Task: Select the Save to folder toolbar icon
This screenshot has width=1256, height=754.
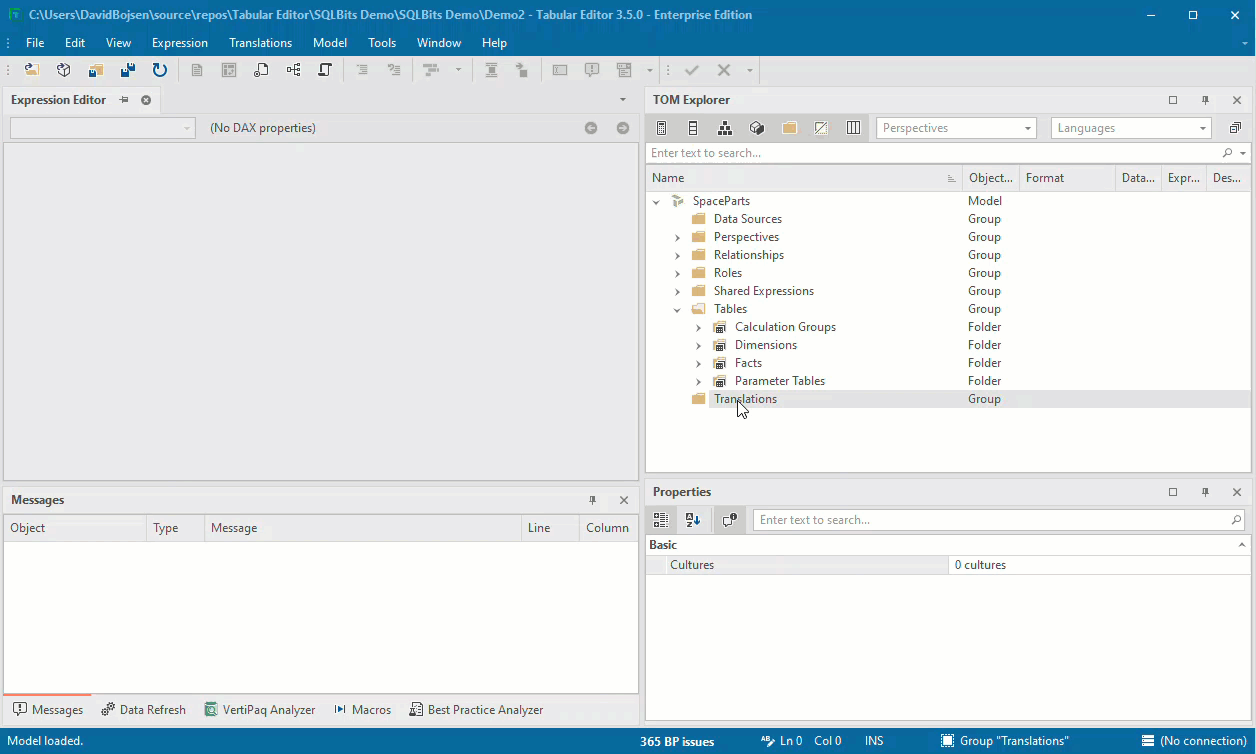Action: pyautogui.click(x=96, y=69)
